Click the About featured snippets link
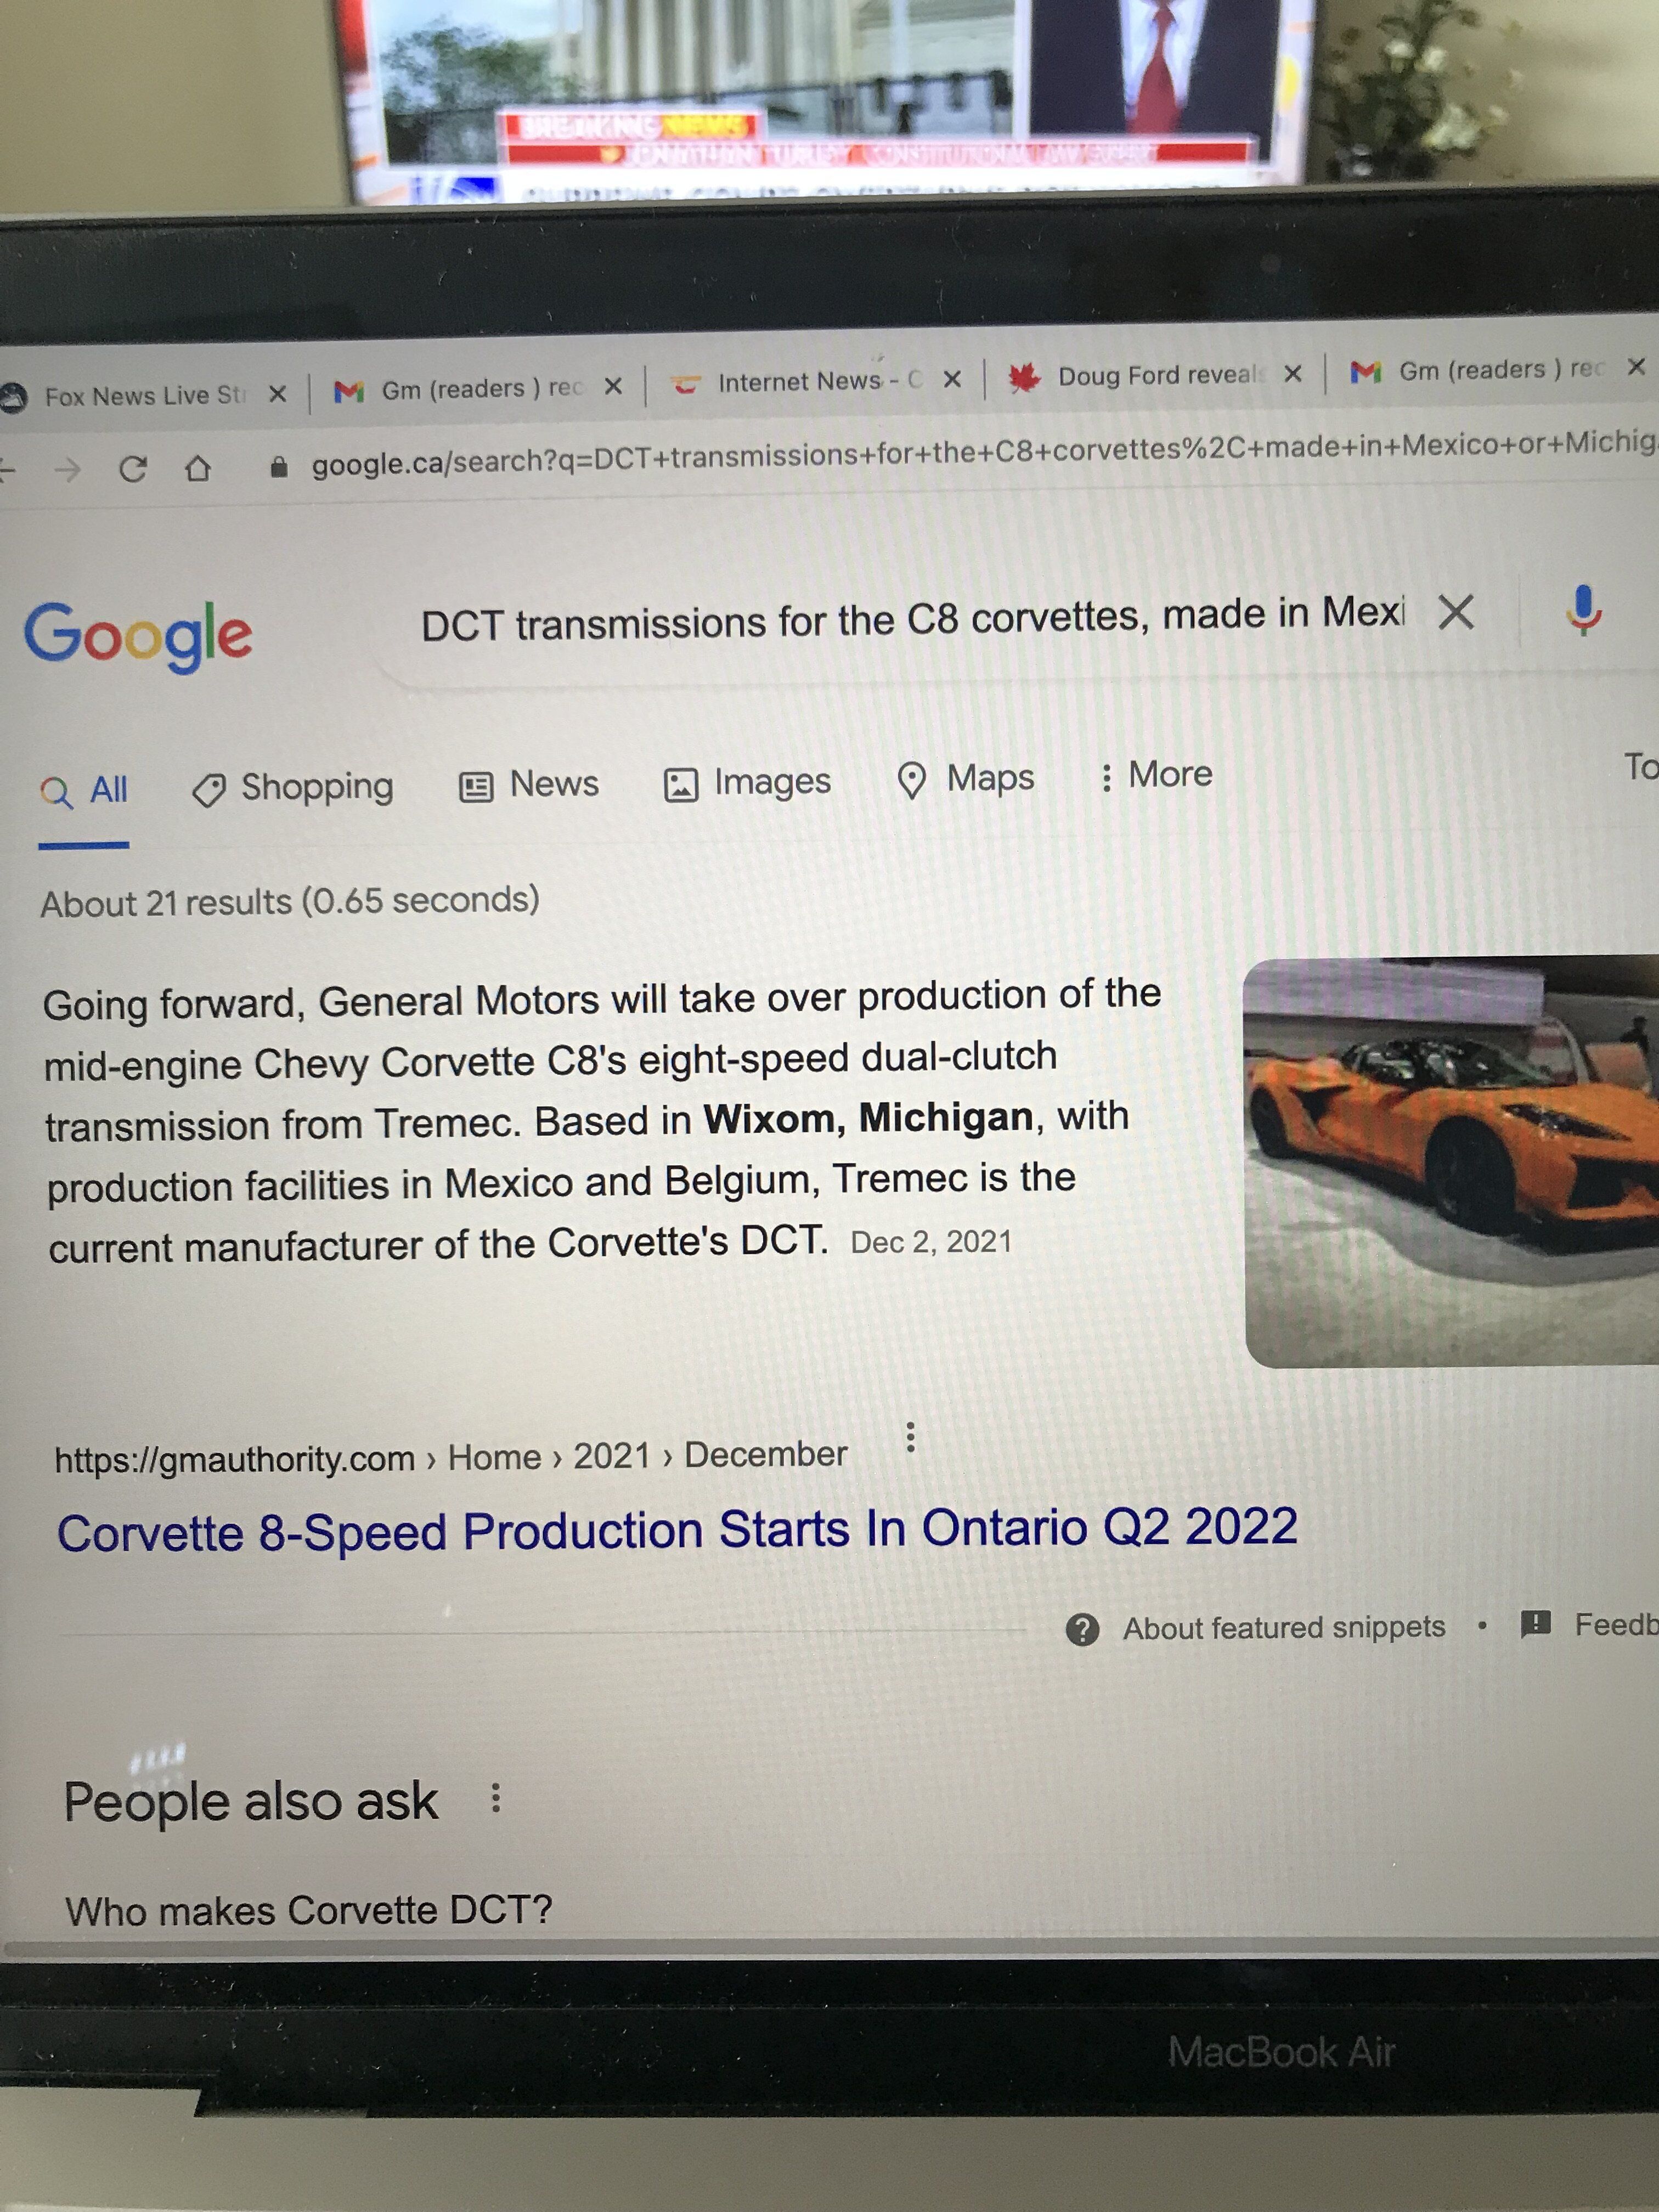The width and height of the screenshot is (1659, 2212). click(1284, 1627)
